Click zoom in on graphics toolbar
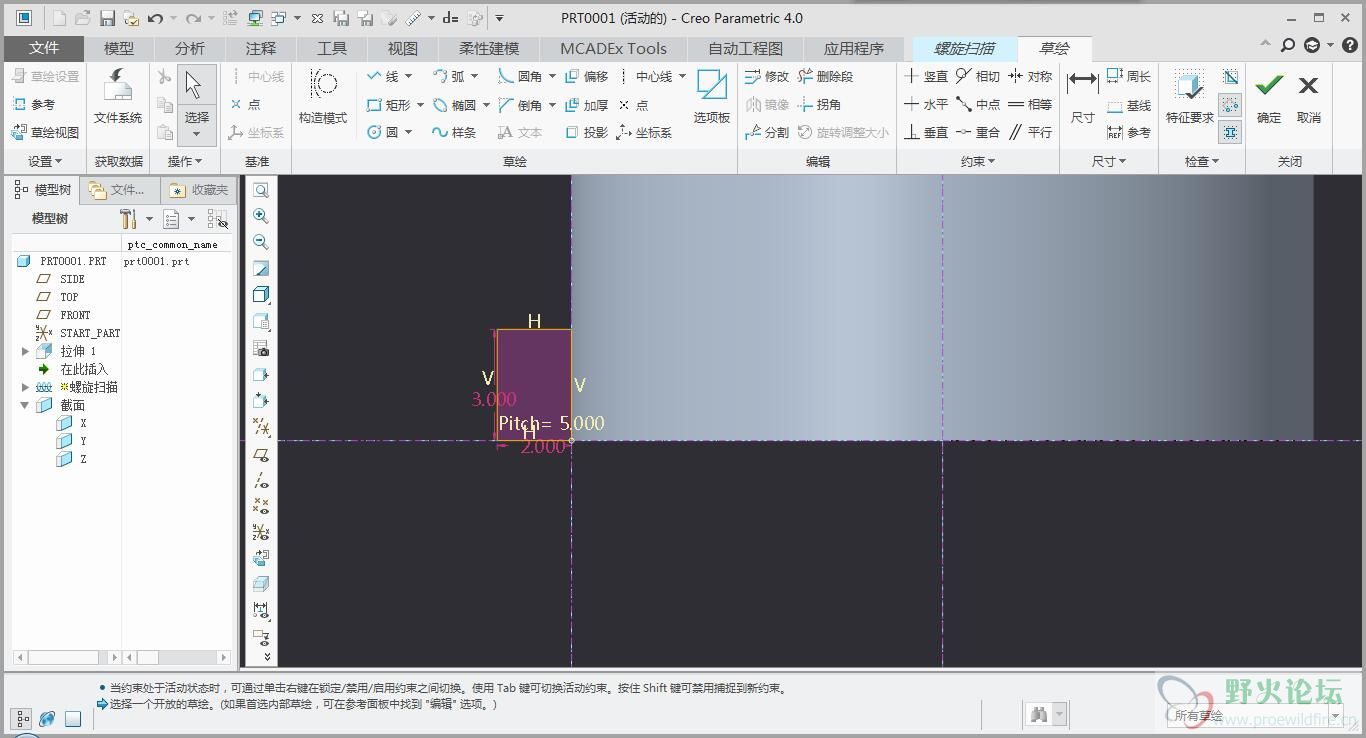 tap(261, 215)
